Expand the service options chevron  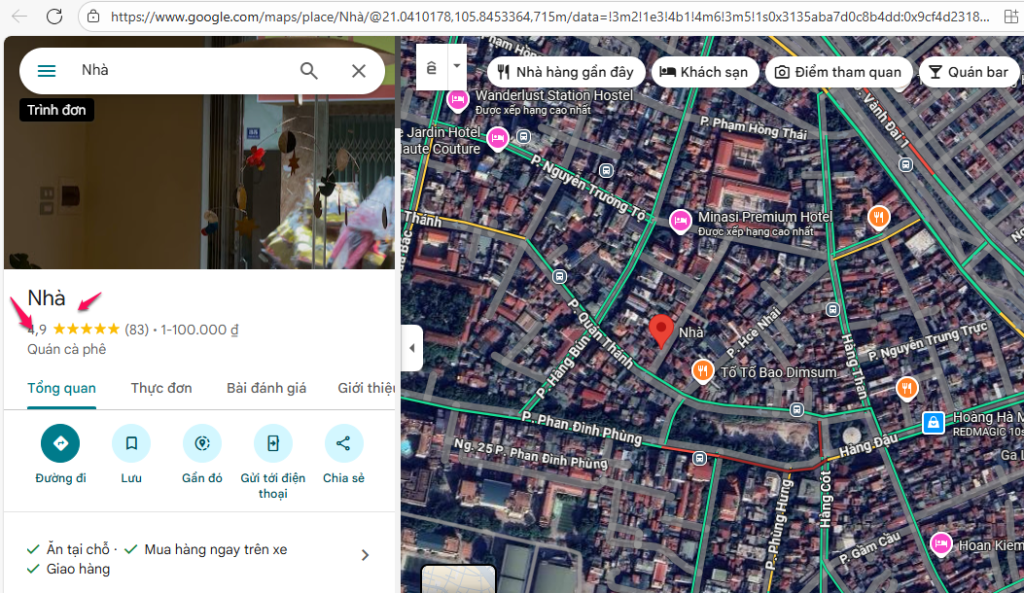365,555
